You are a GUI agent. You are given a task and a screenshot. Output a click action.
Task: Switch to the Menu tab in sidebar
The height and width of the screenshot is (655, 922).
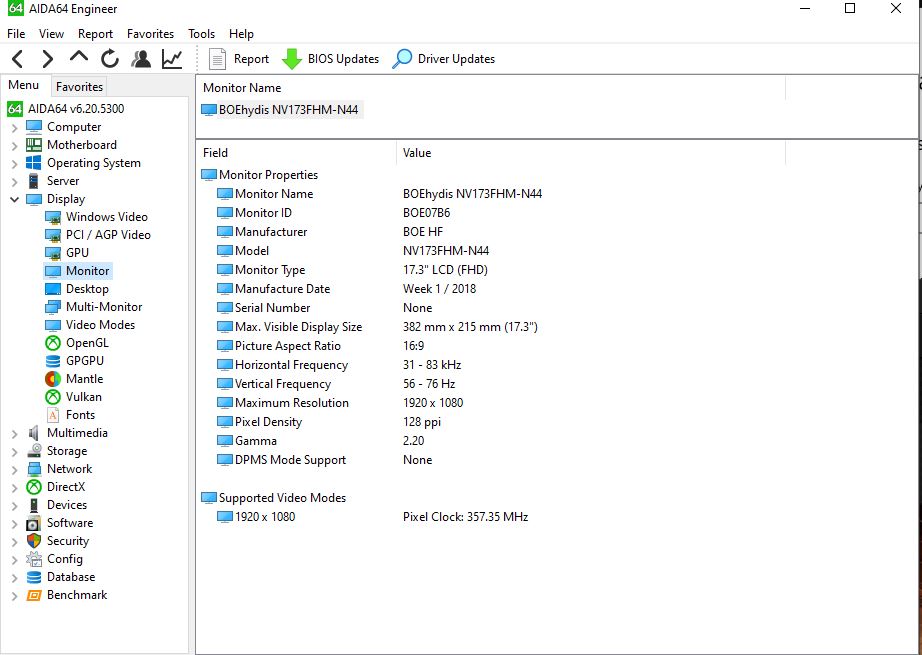(24, 85)
